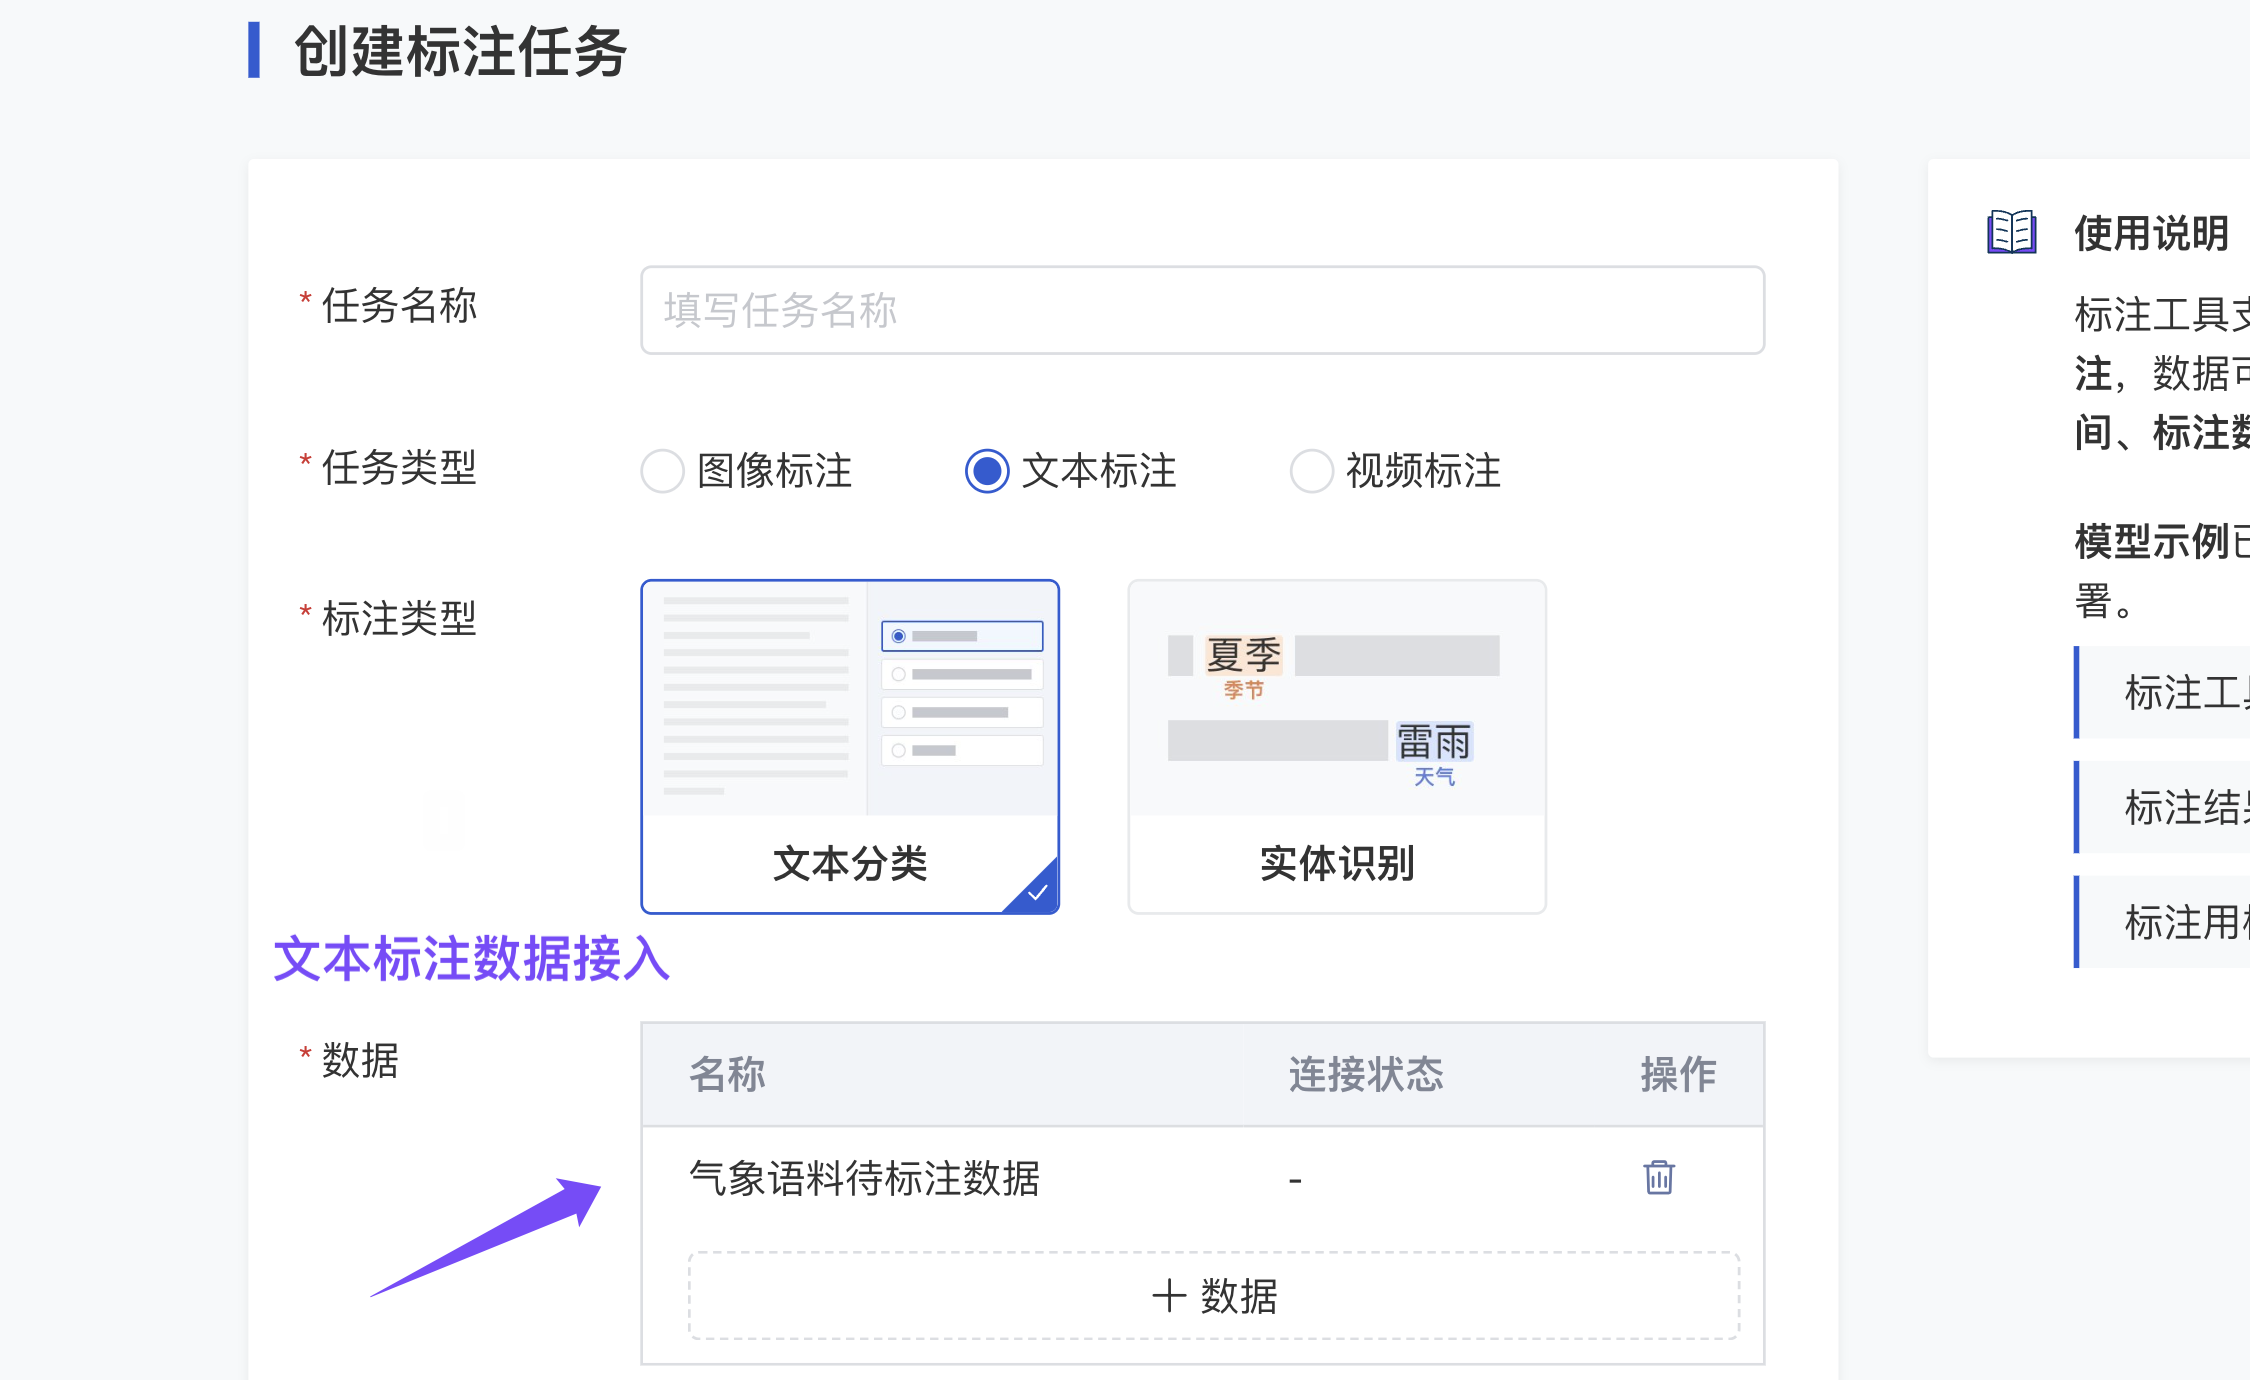Click the trash delete icon in data row

point(1658,1177)
